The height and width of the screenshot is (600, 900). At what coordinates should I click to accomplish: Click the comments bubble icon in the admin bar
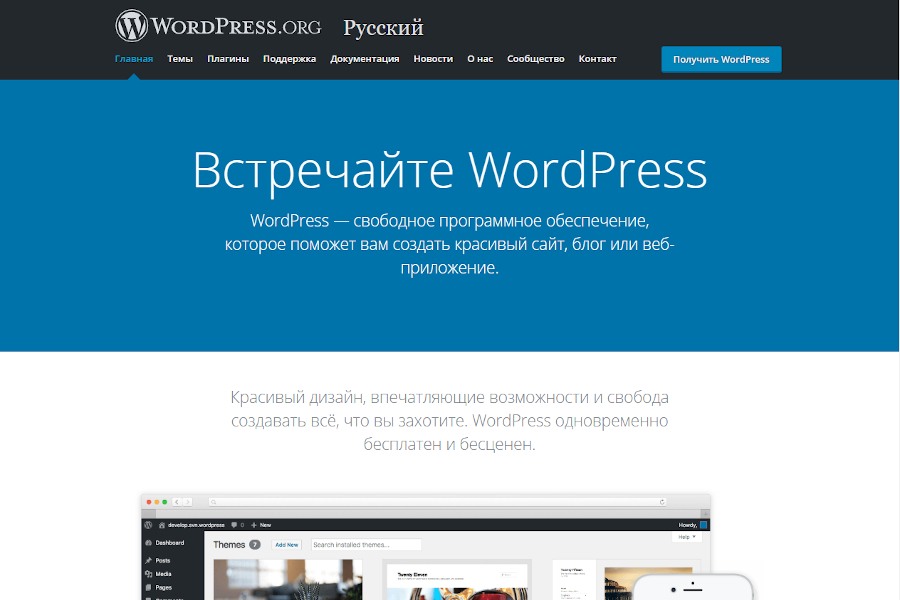[234, 524]
